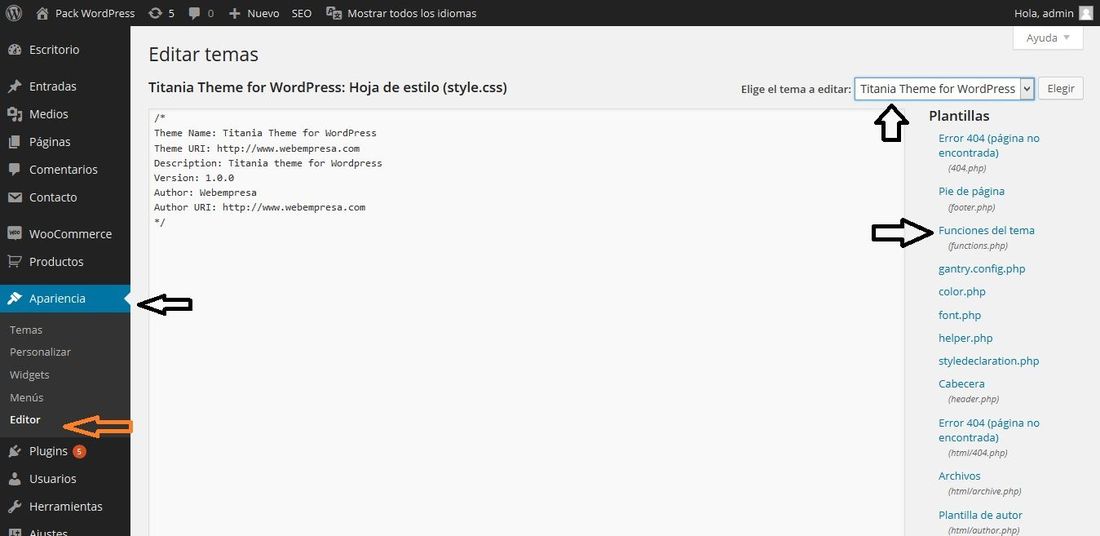1100x536 pixels.
Task: Open Error 404 template (html/404.php)
Action: coord(988,430)
